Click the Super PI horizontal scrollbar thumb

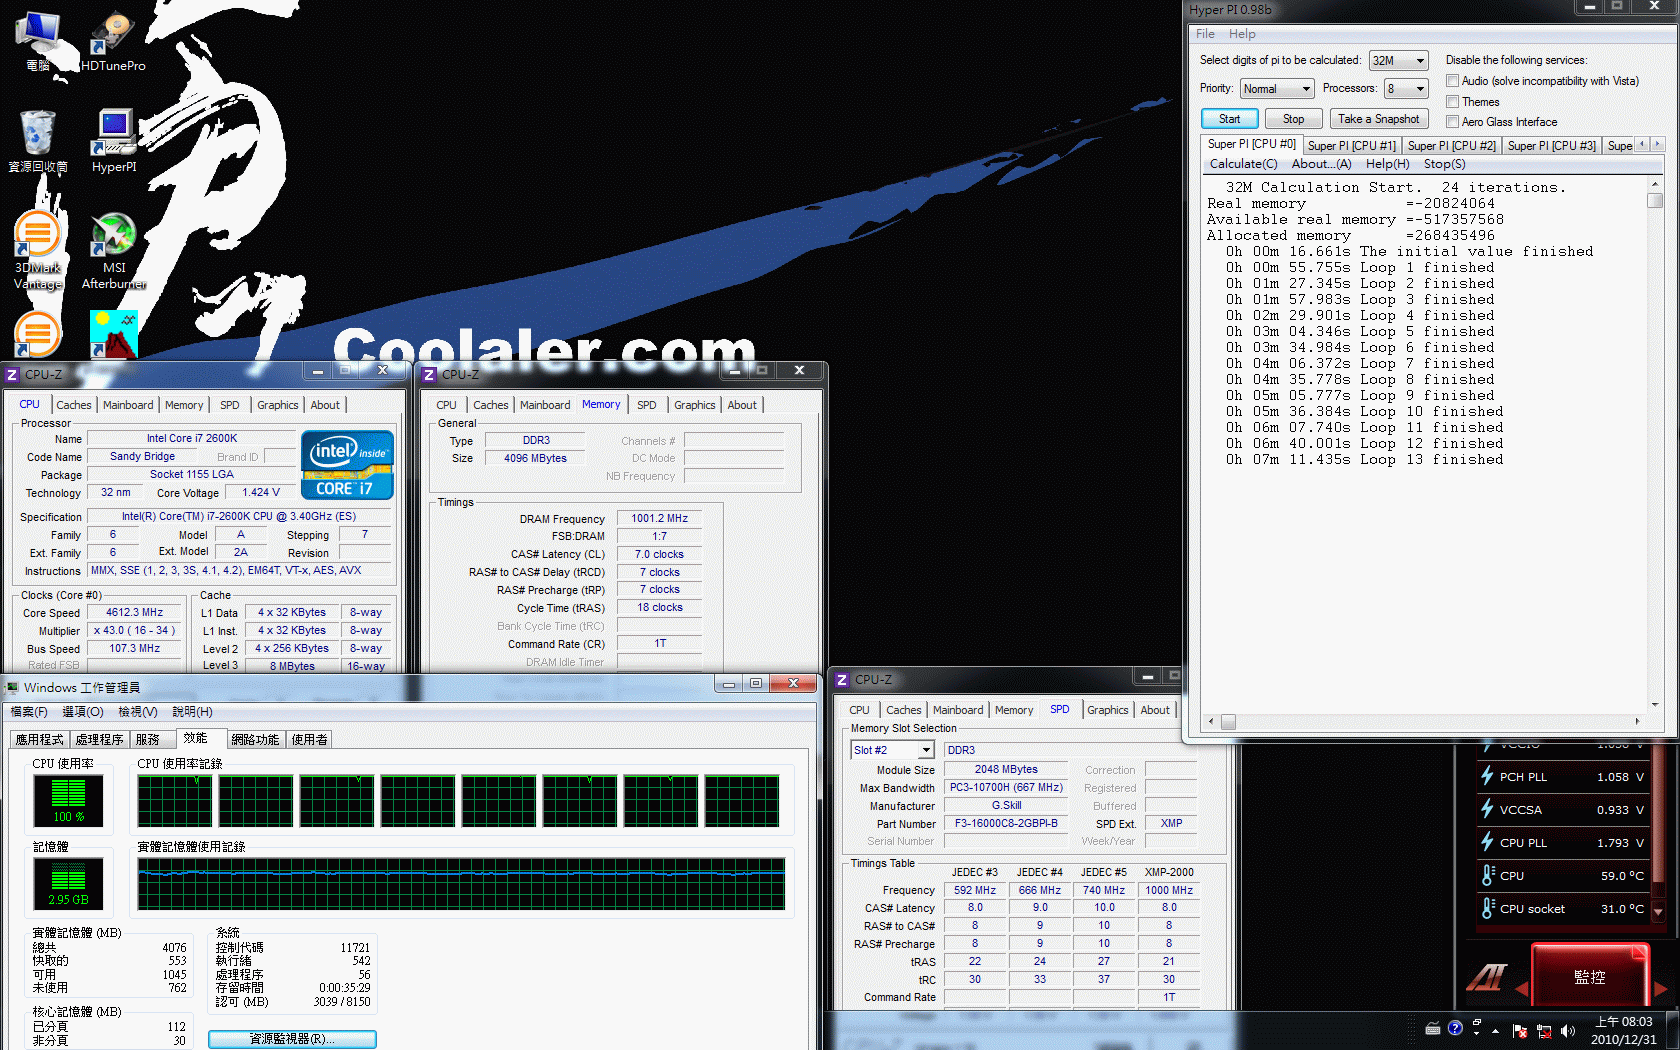1227,722
